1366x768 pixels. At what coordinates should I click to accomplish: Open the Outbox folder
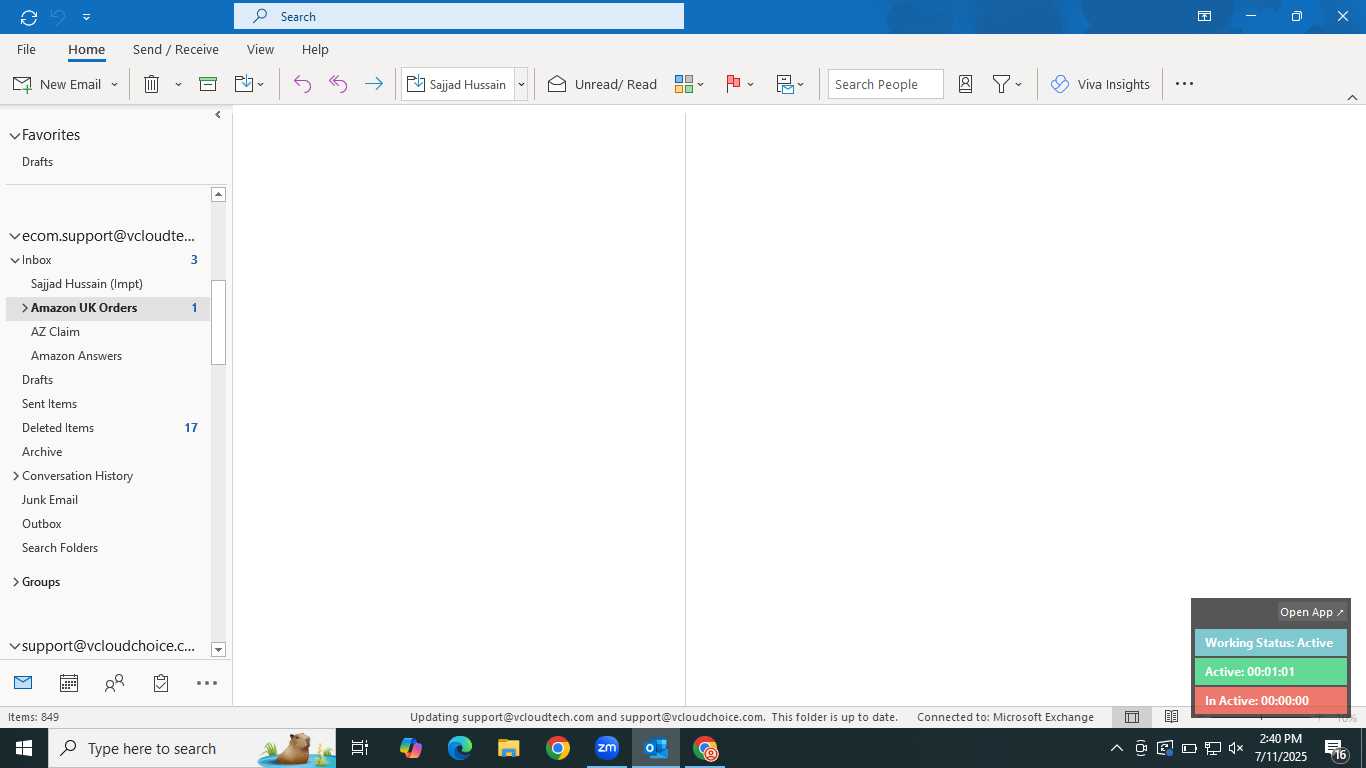pos(42,524)
